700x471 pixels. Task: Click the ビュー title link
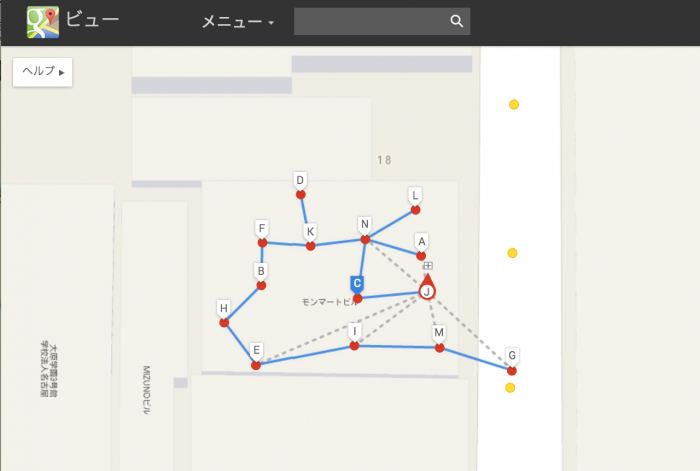point(92,20)
